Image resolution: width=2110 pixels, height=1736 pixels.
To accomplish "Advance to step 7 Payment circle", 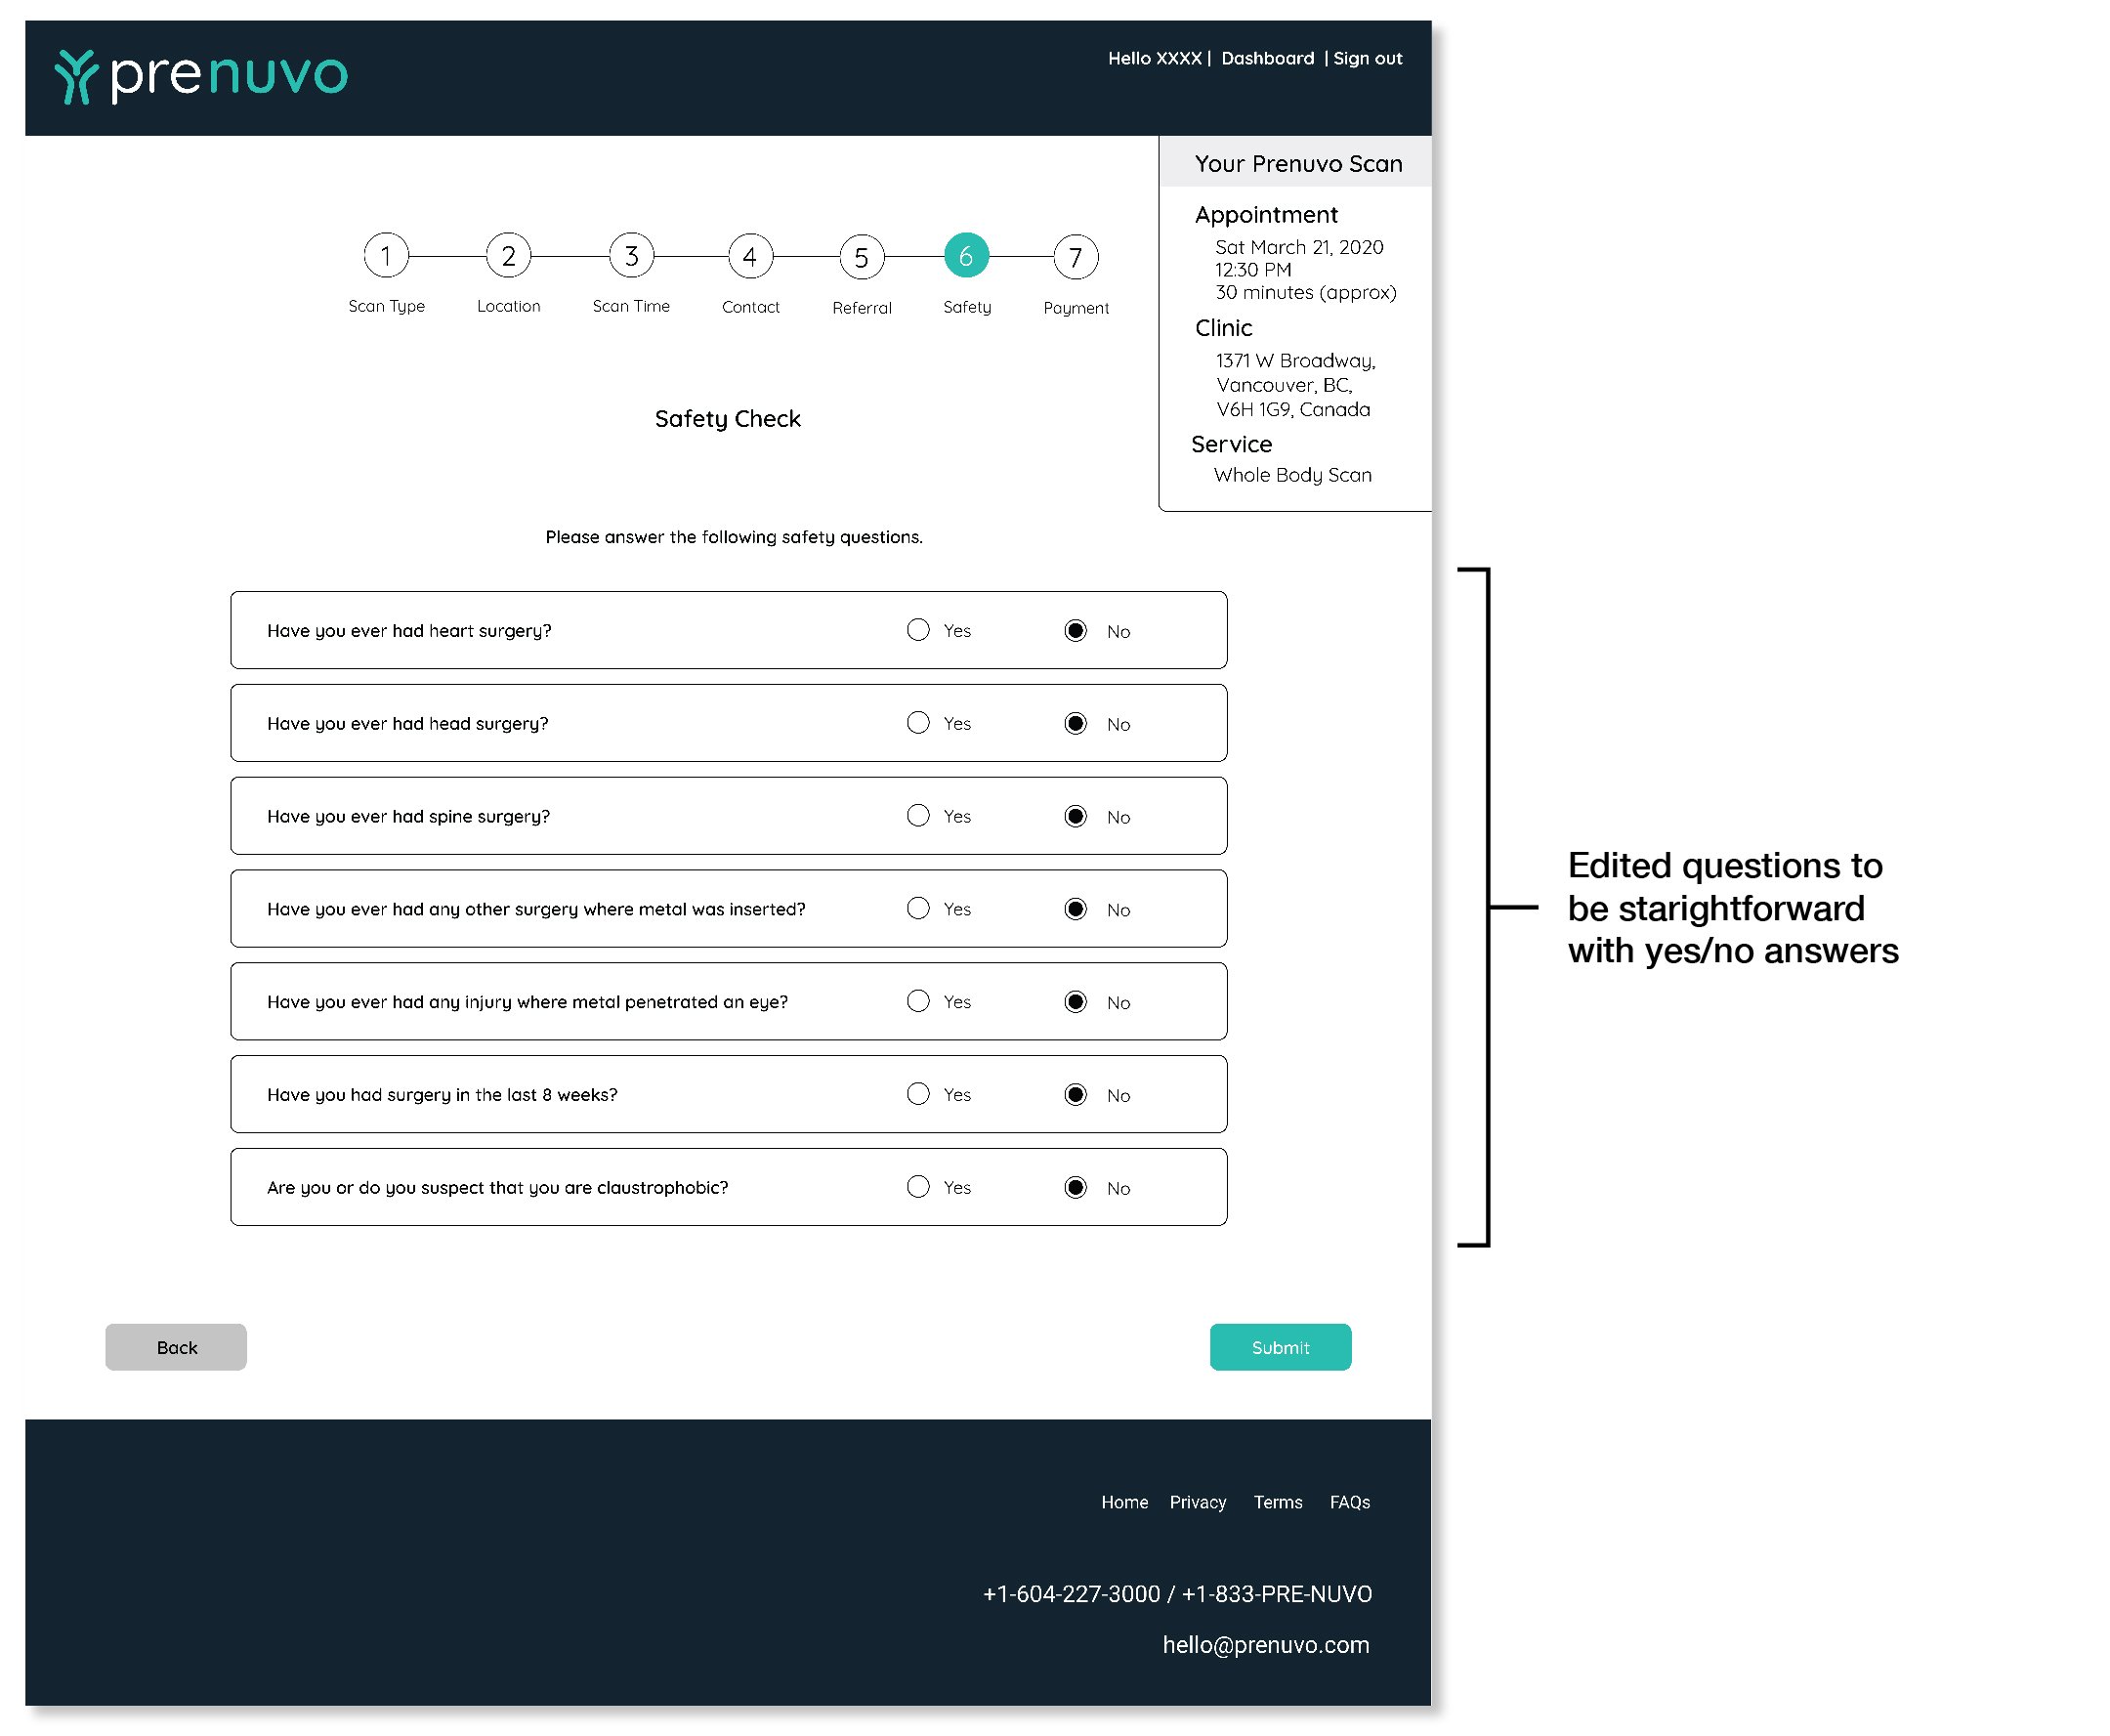I will [1075, 258].
